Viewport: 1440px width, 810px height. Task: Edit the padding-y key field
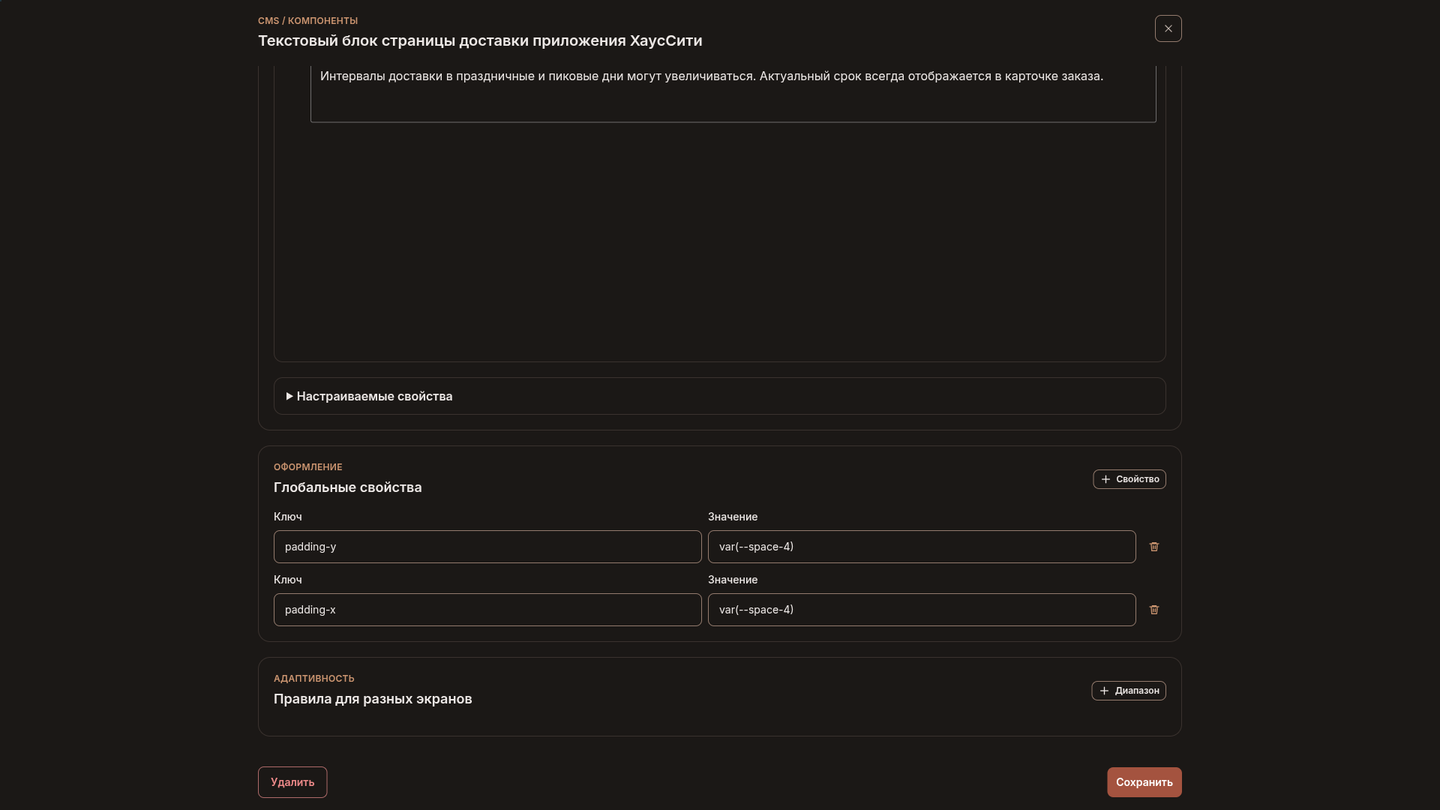(x=488, y=547)
